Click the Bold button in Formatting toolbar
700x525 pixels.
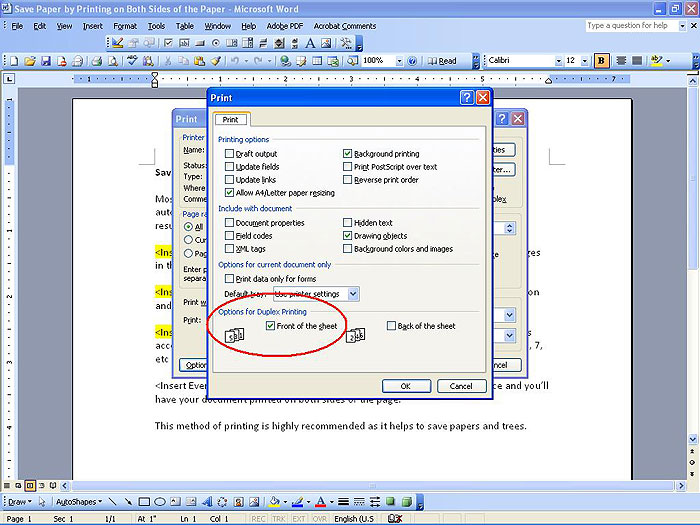(x=601, y=61)
